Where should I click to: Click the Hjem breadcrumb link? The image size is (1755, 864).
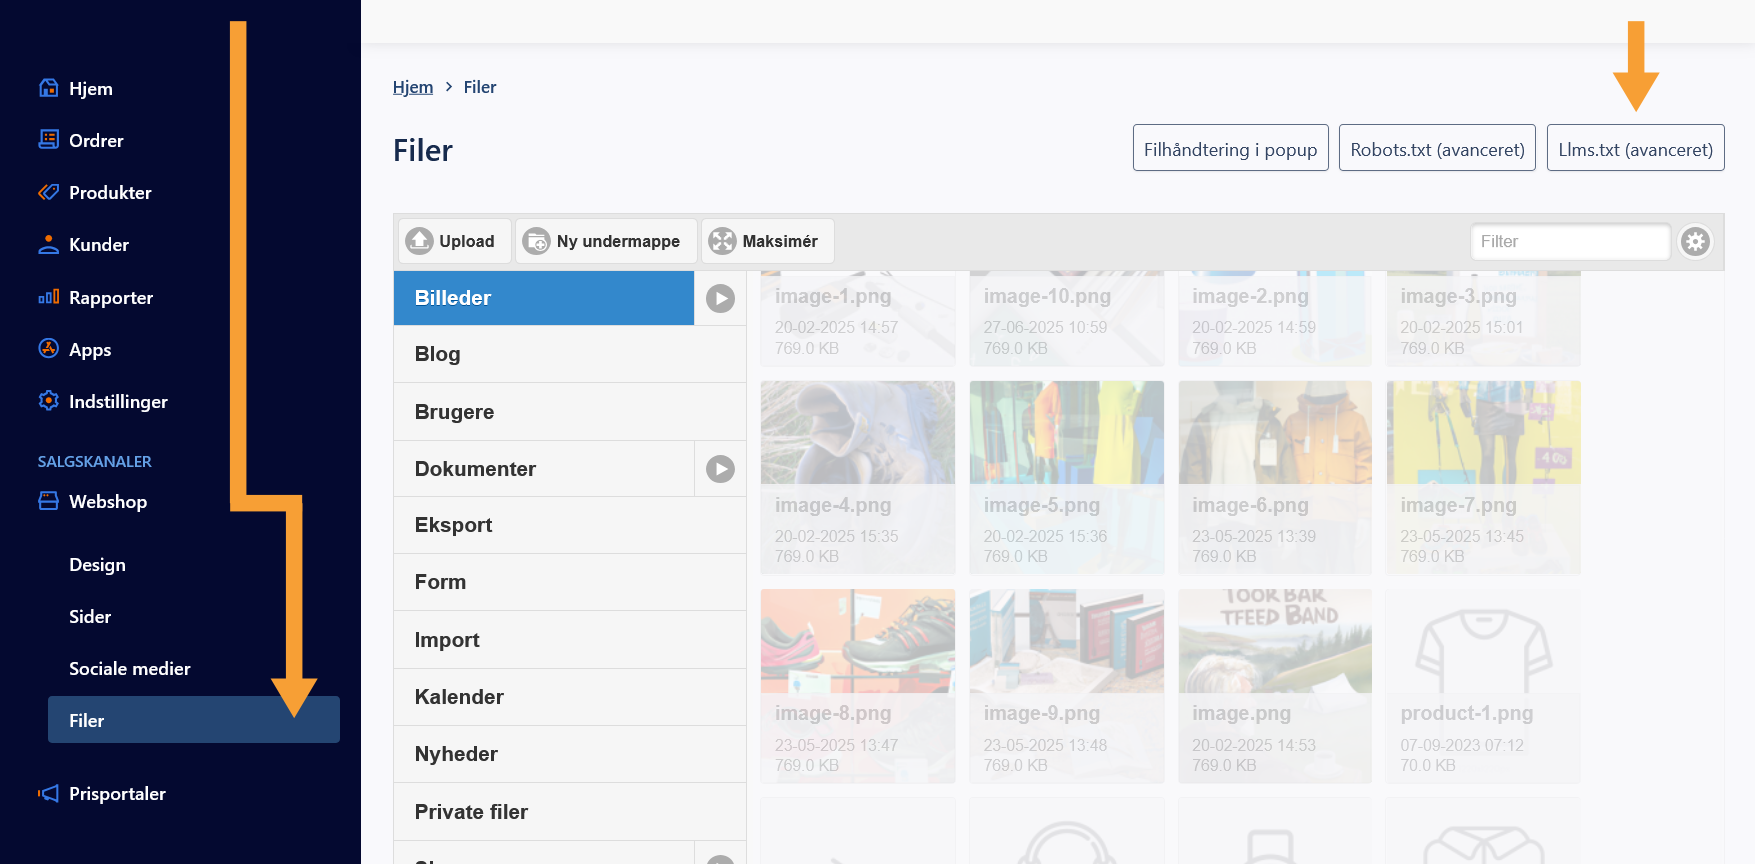click(x=413, y=87)
